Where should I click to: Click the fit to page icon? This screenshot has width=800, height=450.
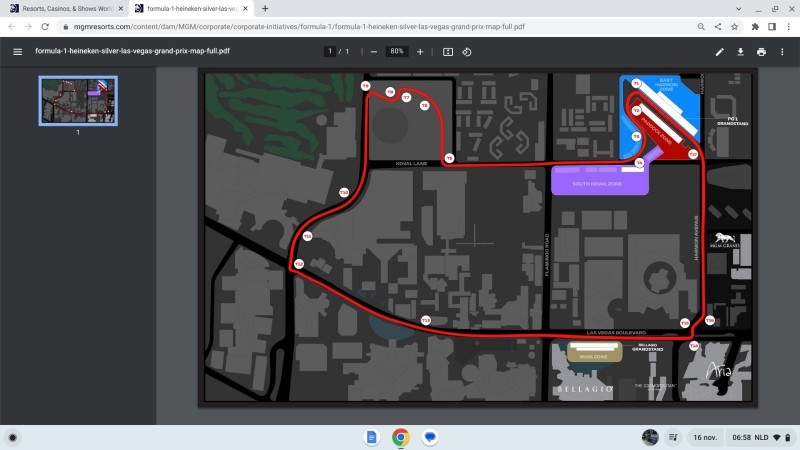[448, 51]
